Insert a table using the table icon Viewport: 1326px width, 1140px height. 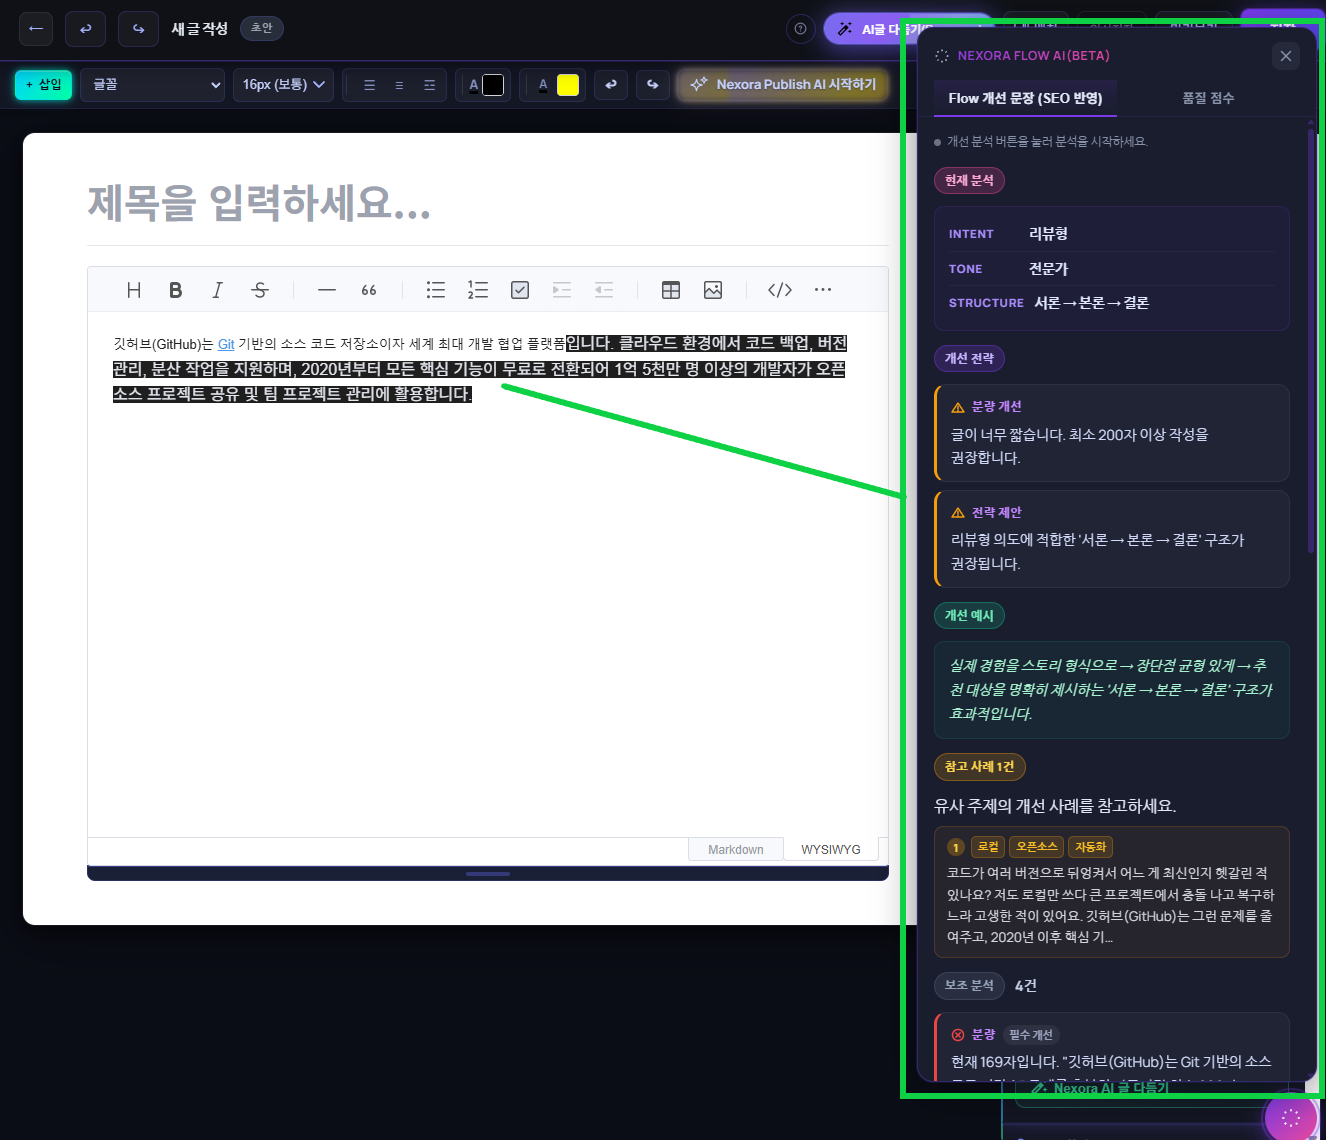(671, 290)
